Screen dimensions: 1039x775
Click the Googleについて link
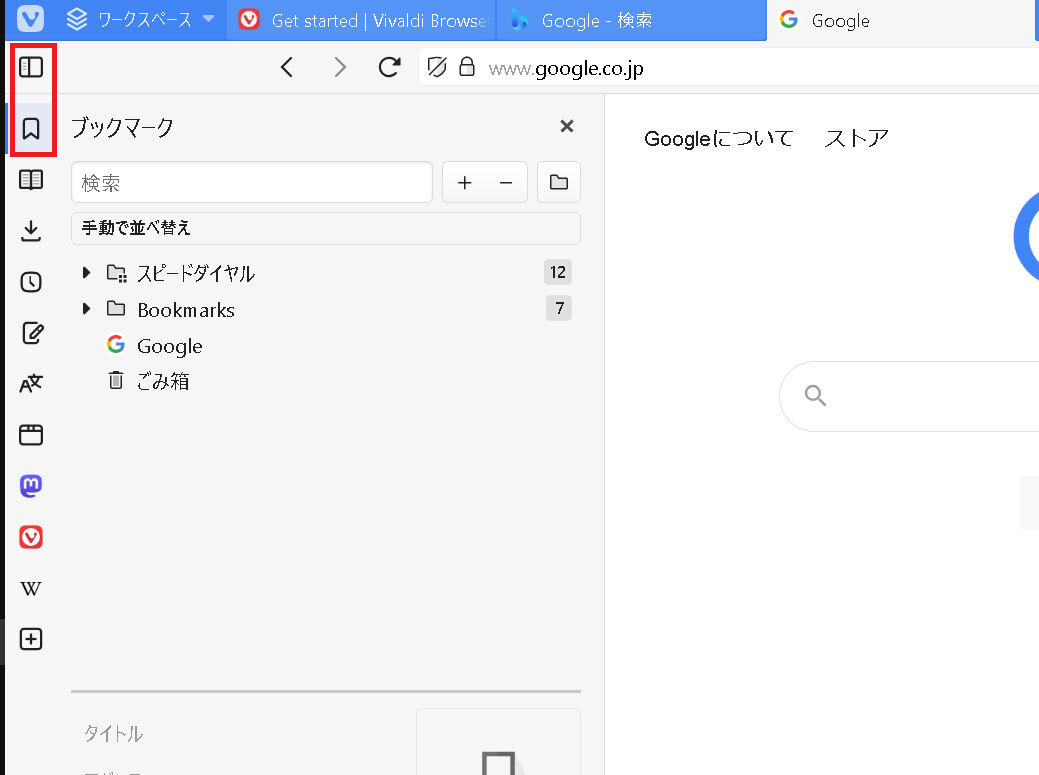pyautogui.click(x=718, y=139)
